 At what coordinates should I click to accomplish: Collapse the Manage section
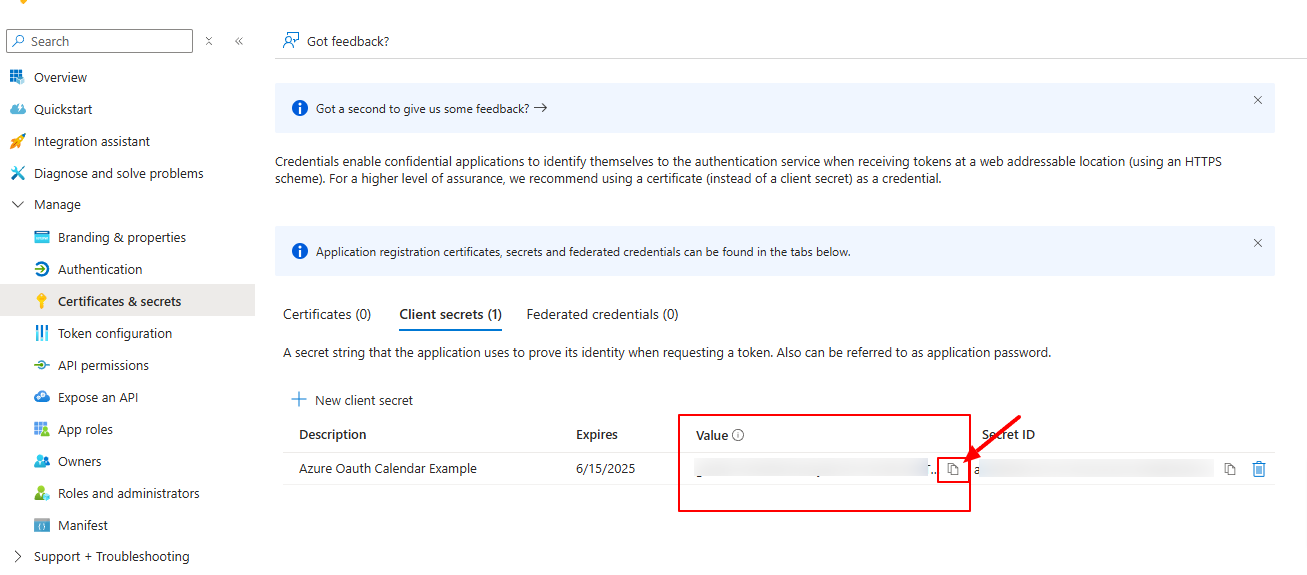tap(17, 204)
